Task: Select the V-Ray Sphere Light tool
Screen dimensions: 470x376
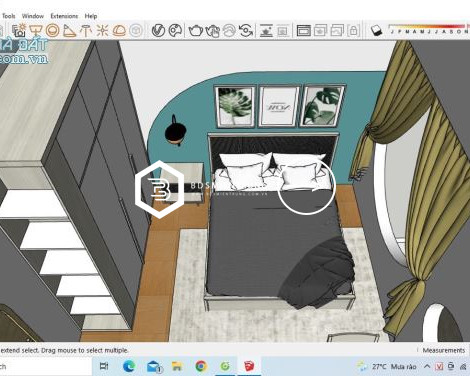Action: point(52,31)
